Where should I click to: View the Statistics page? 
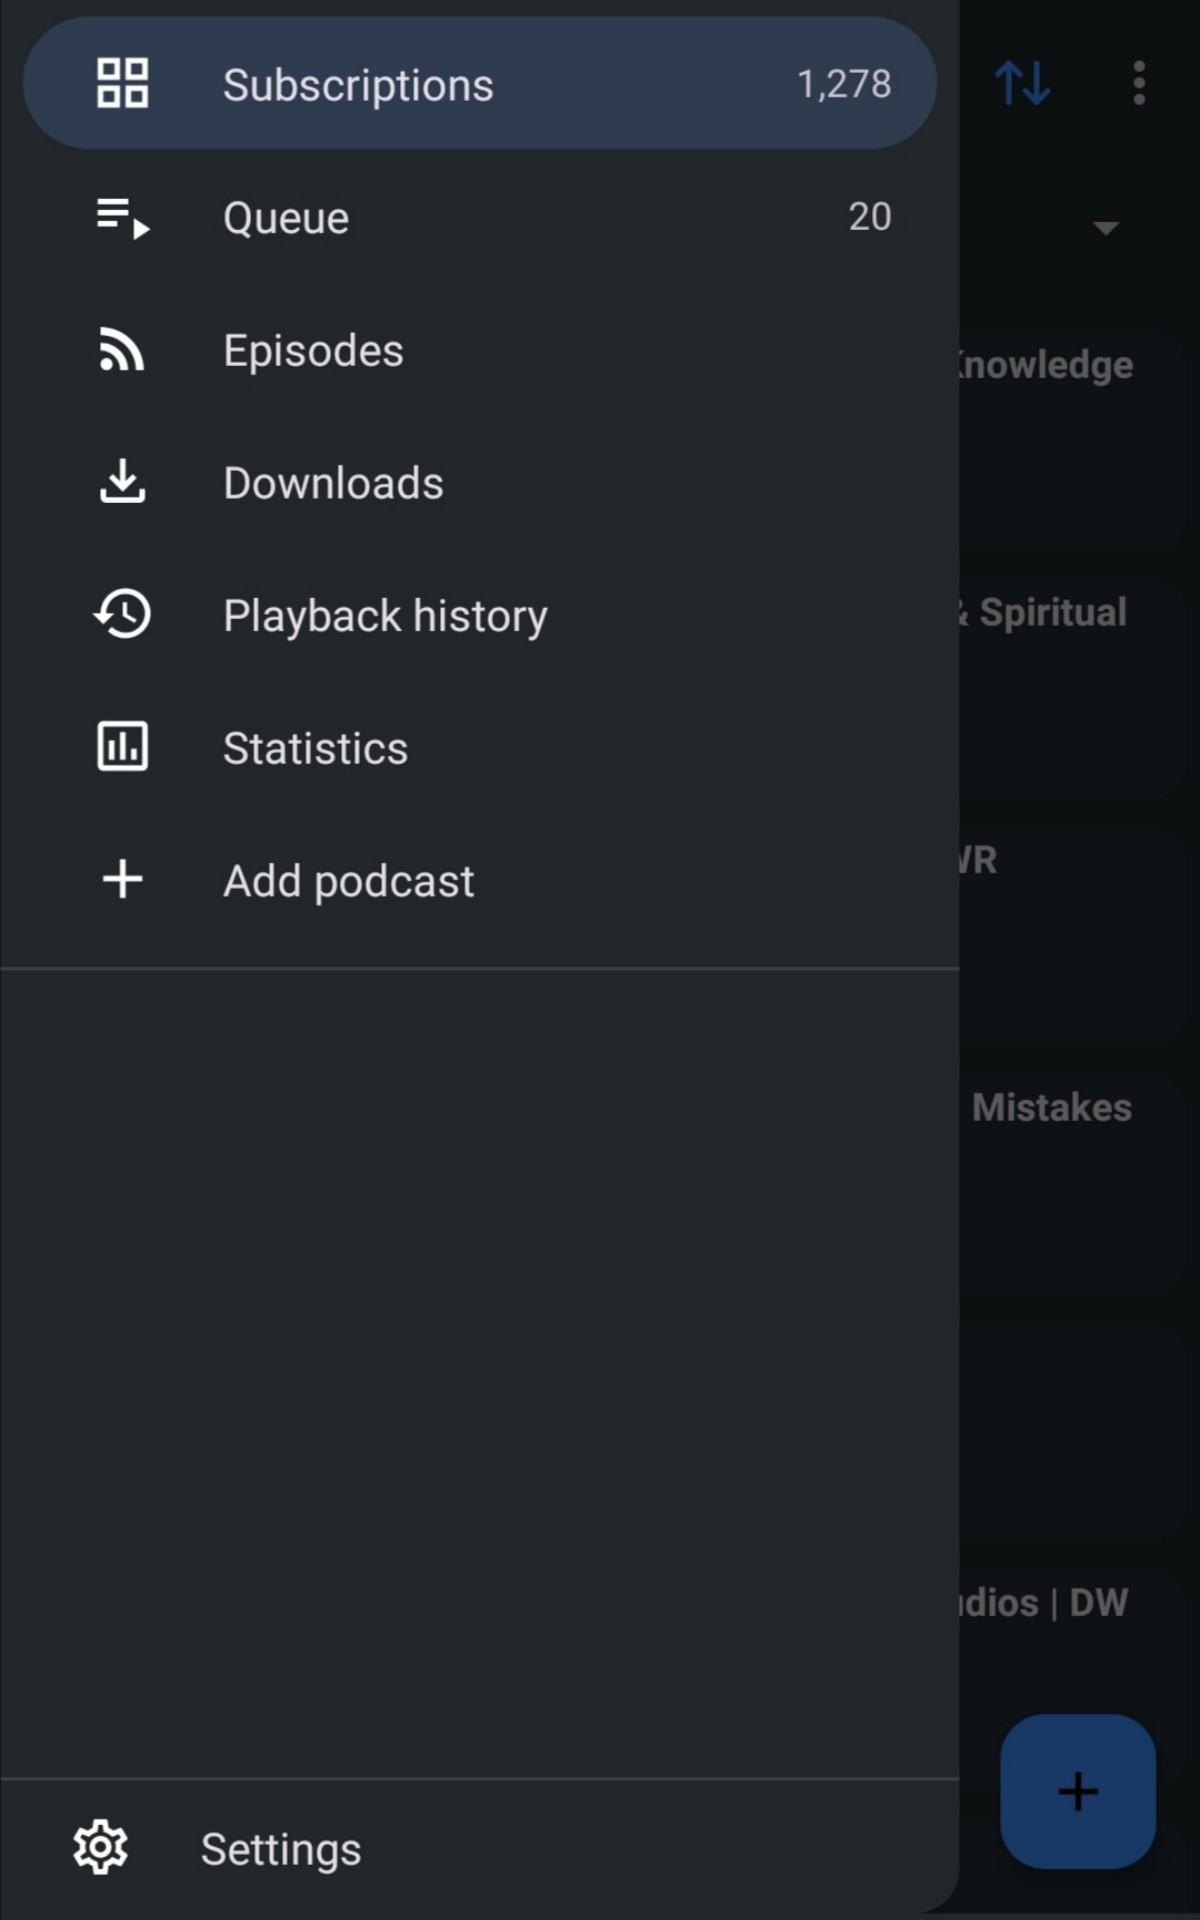[315, 749]
